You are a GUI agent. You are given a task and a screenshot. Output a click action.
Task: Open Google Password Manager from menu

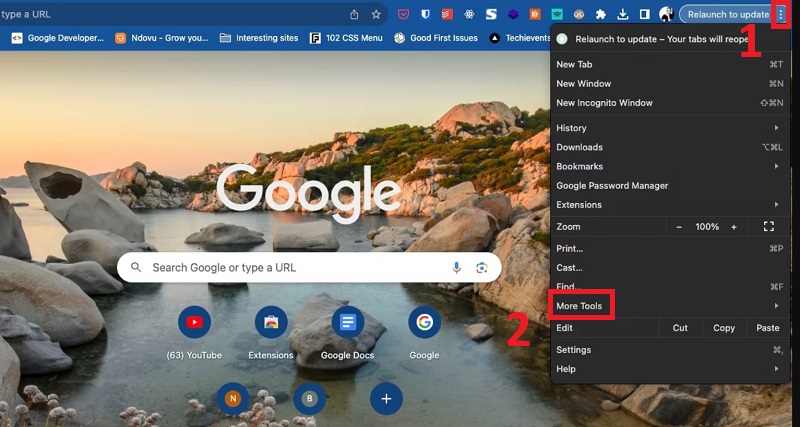[x=612, y=185]
